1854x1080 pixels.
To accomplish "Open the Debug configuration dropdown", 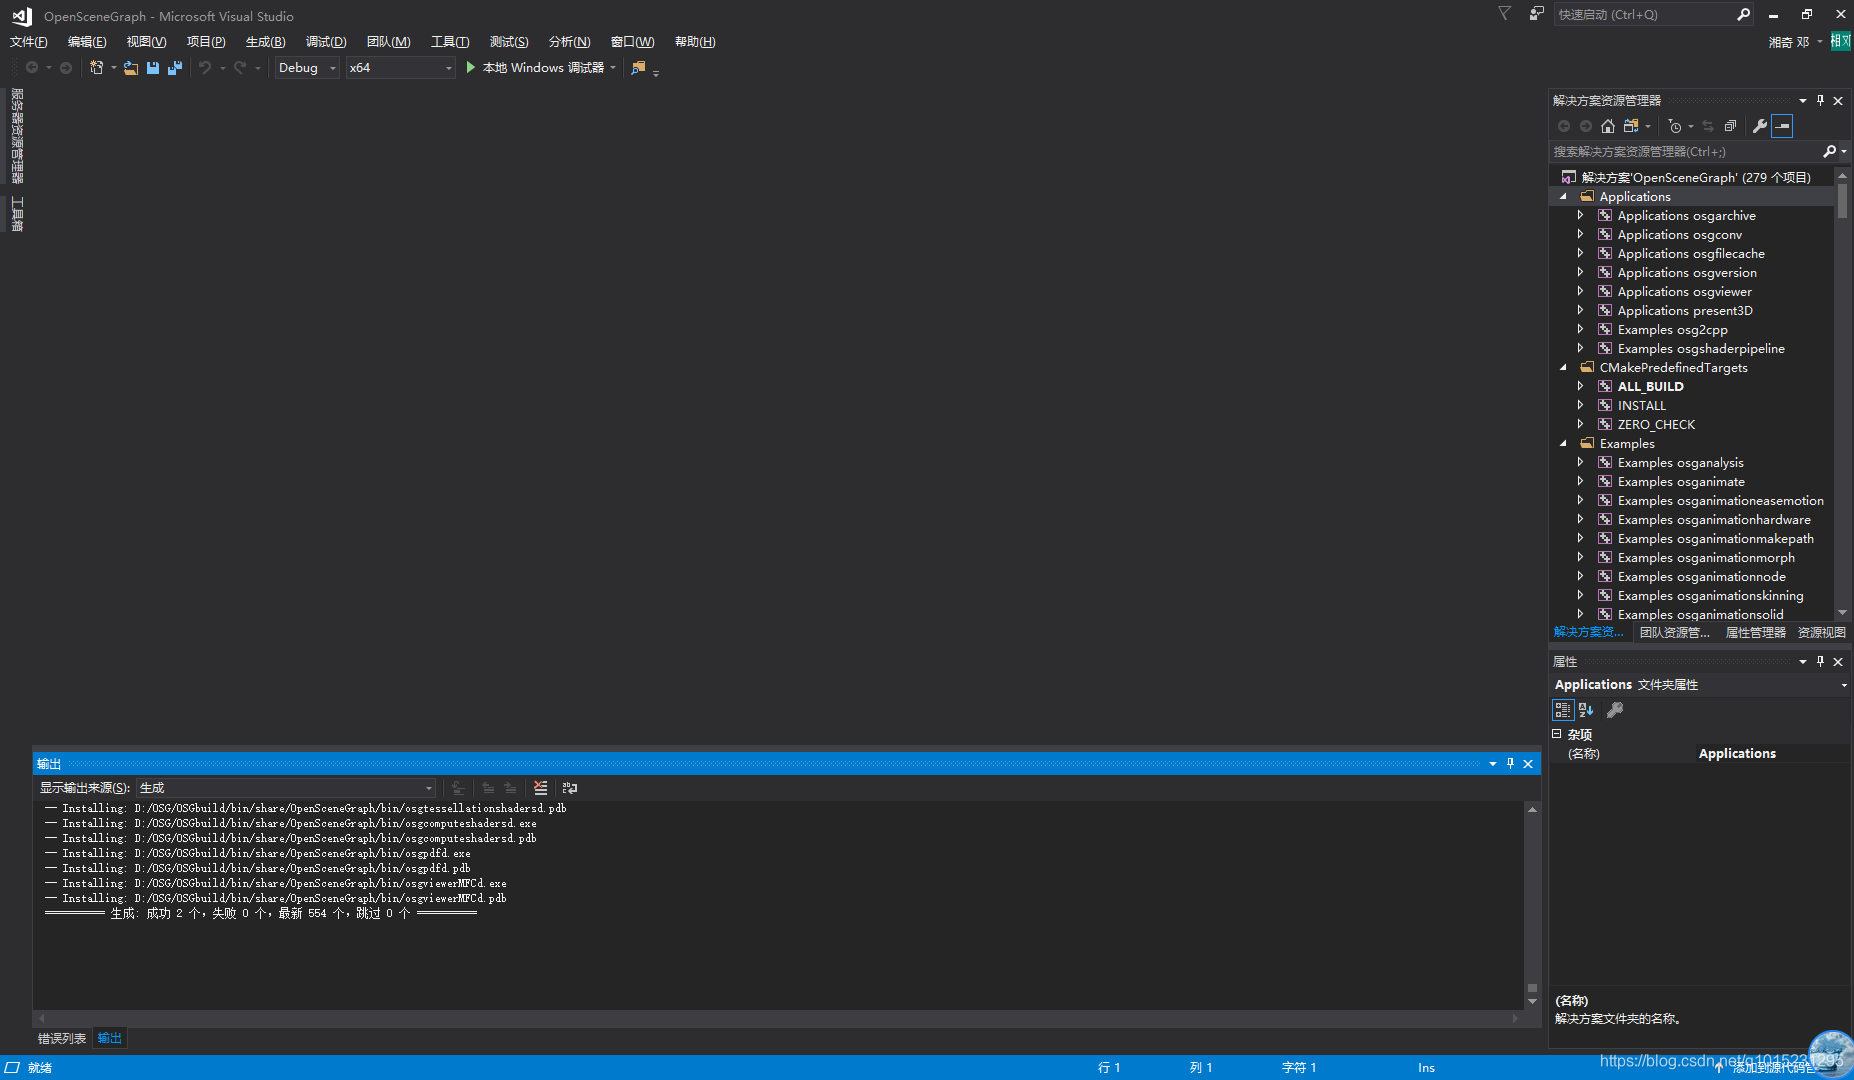I will click(307, 68).
